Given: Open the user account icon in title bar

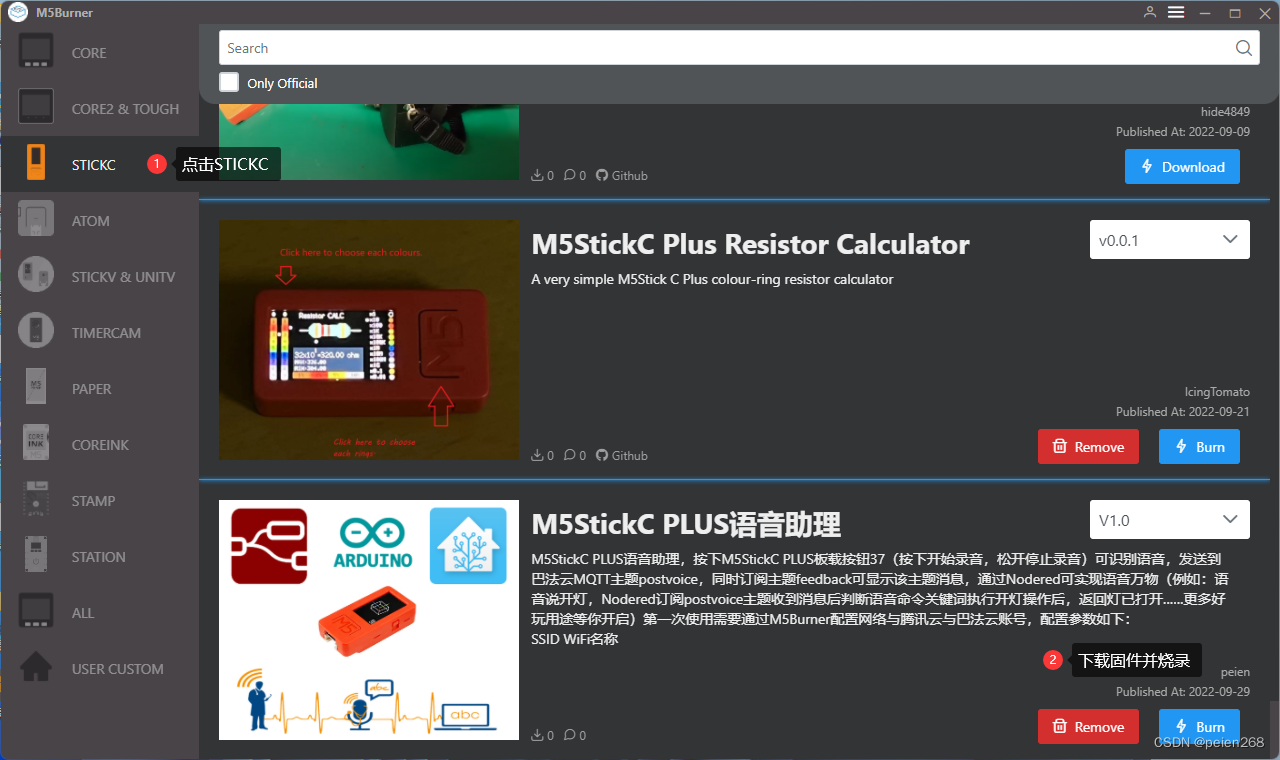Looking at the screenshot, I should click(1150, 12).
